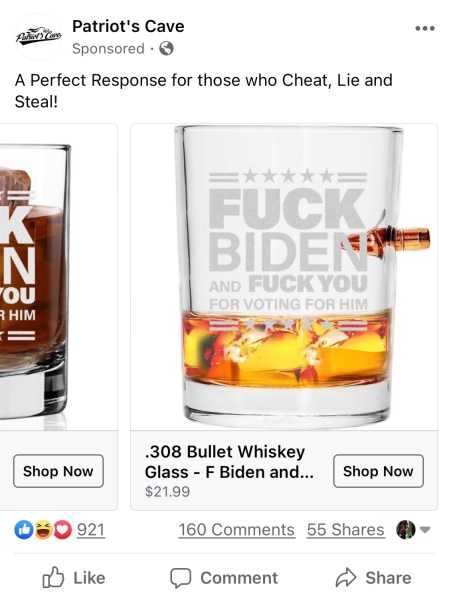This screenshot has width=449, height=598.
Task: Open the three-dot post options menu
Action: [x=425, y=28]
